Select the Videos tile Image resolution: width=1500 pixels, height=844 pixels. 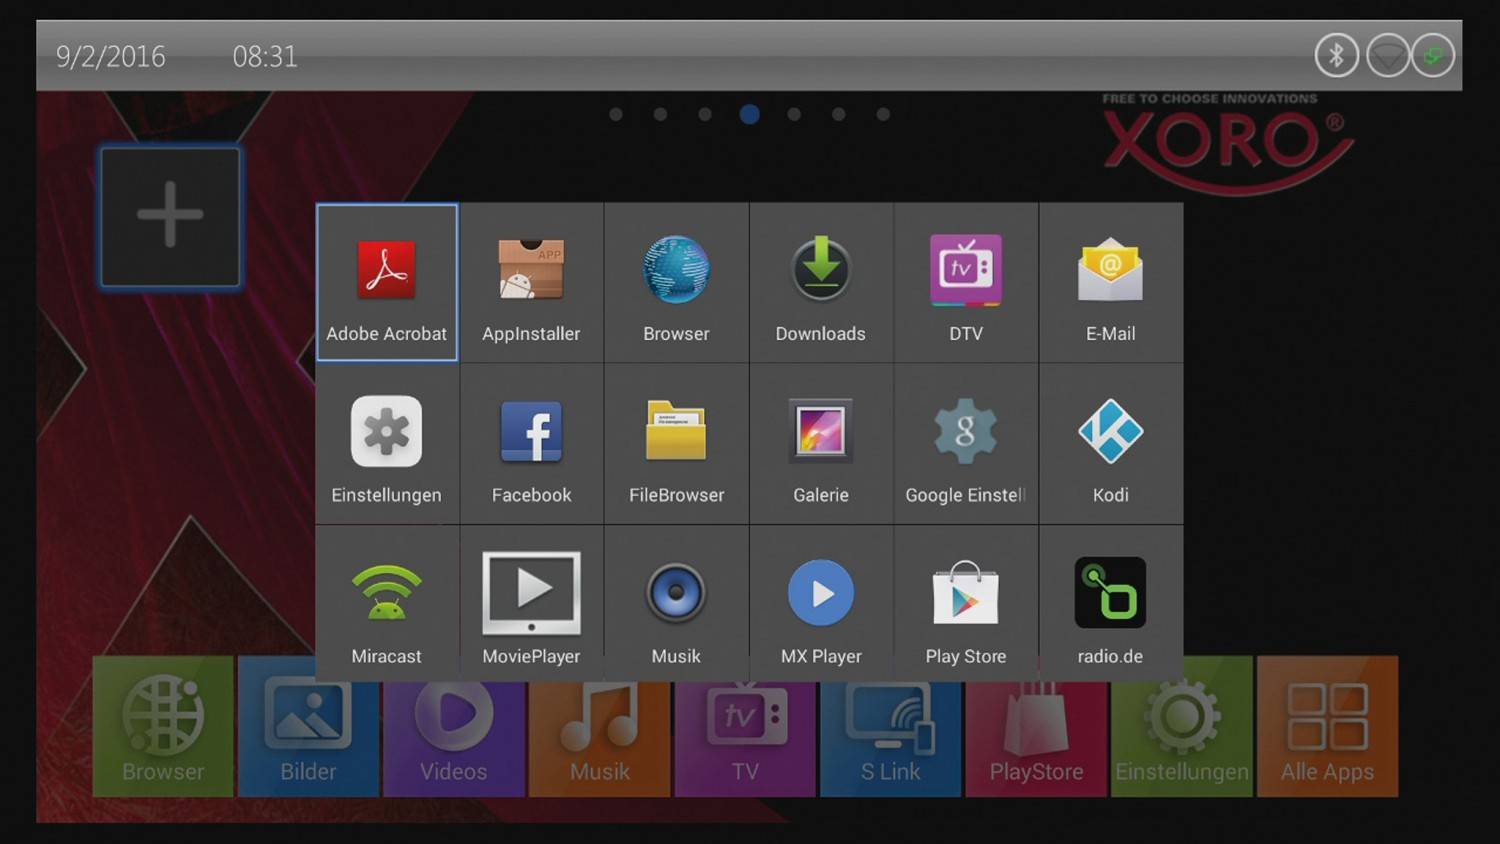(454, 740)
